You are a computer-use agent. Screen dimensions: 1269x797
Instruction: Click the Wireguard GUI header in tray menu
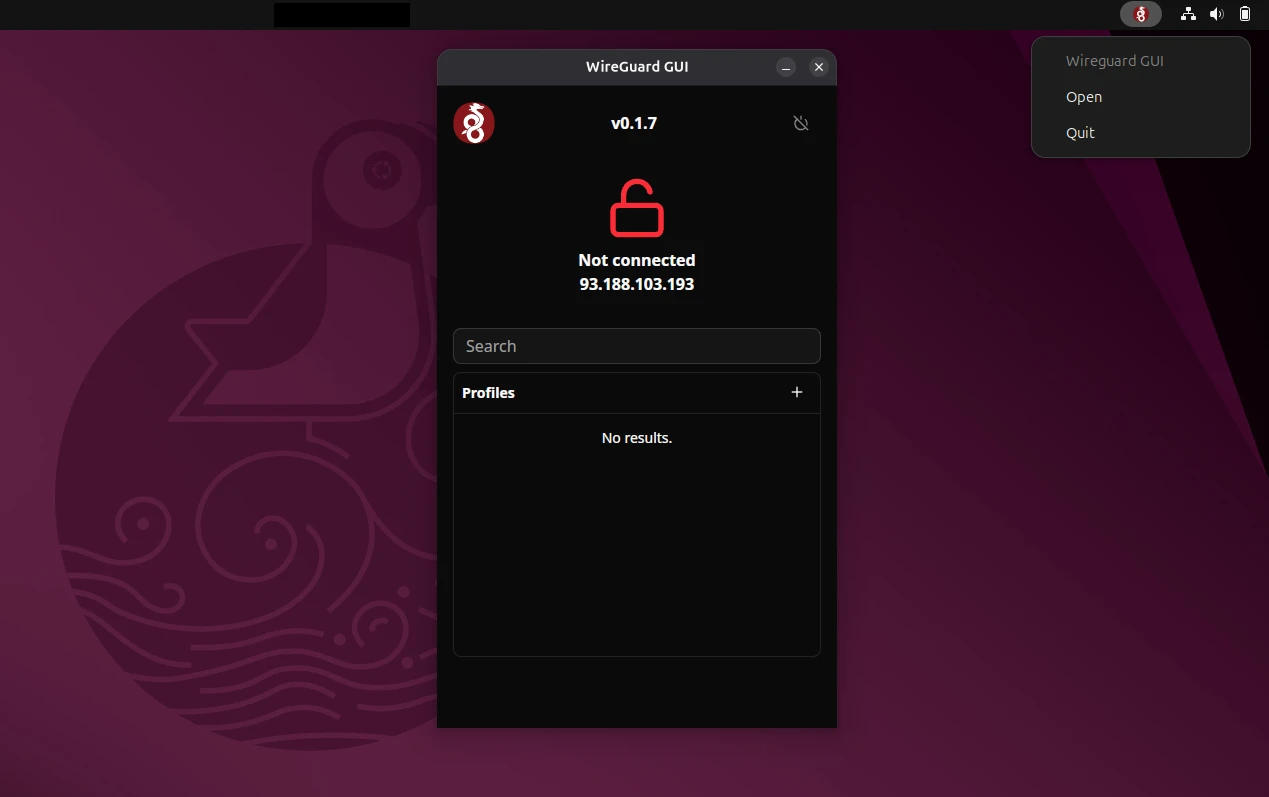click(x=1114, y=60)
